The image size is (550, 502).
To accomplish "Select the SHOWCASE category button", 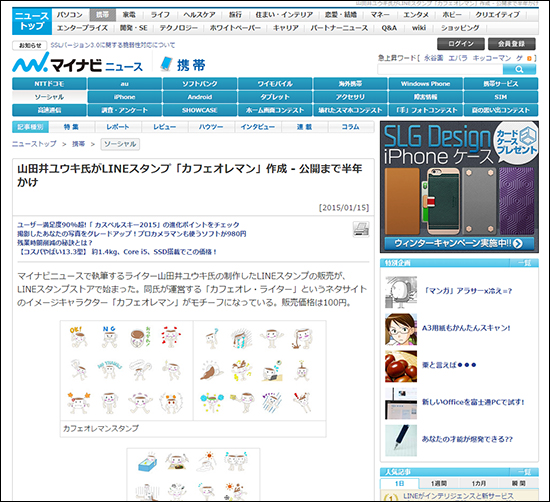I will coord(200,110).
